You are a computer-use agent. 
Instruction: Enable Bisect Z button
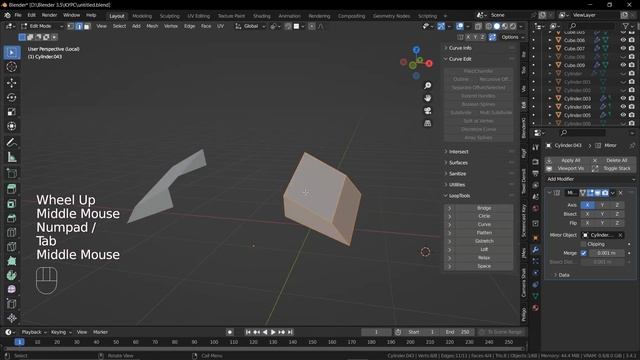click(617, 214)
